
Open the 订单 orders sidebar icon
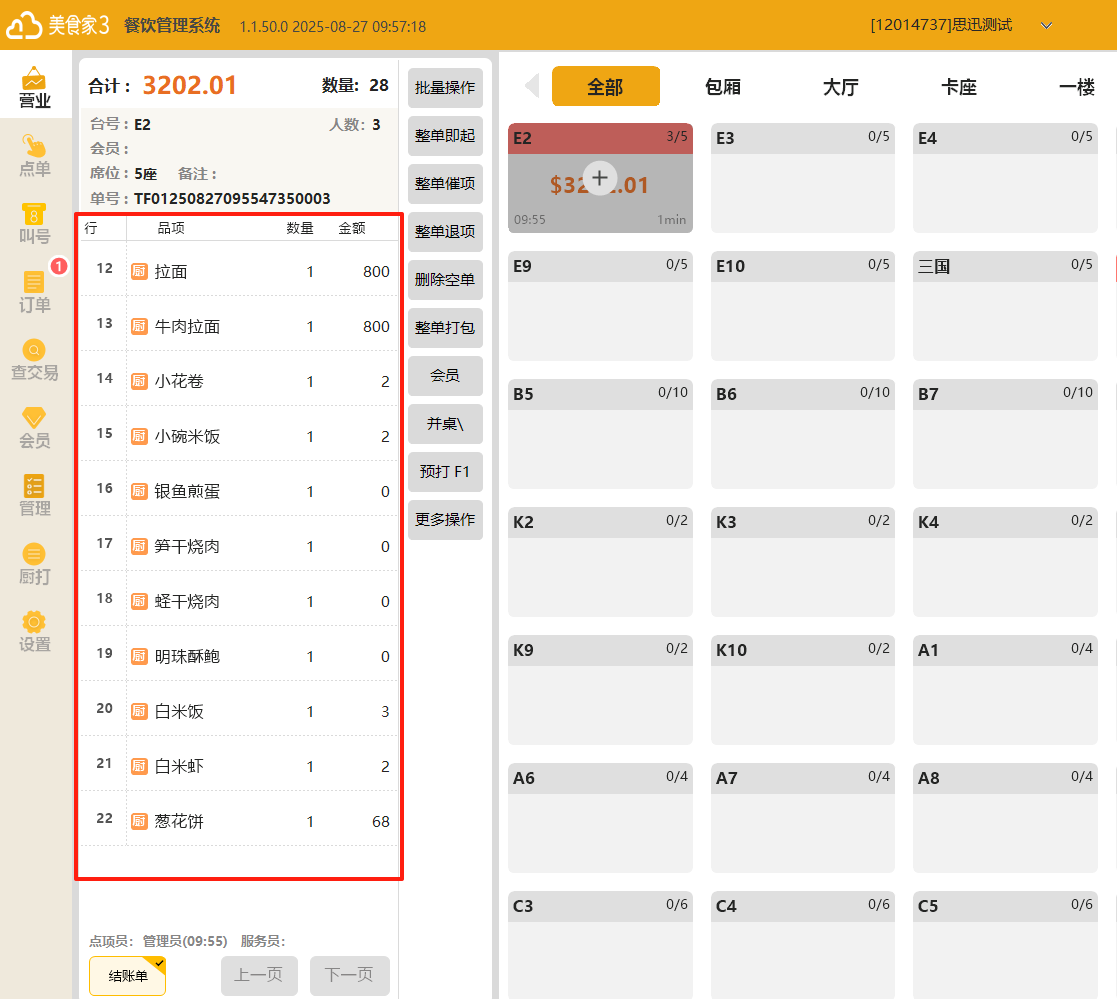click(x=35, y=292)
